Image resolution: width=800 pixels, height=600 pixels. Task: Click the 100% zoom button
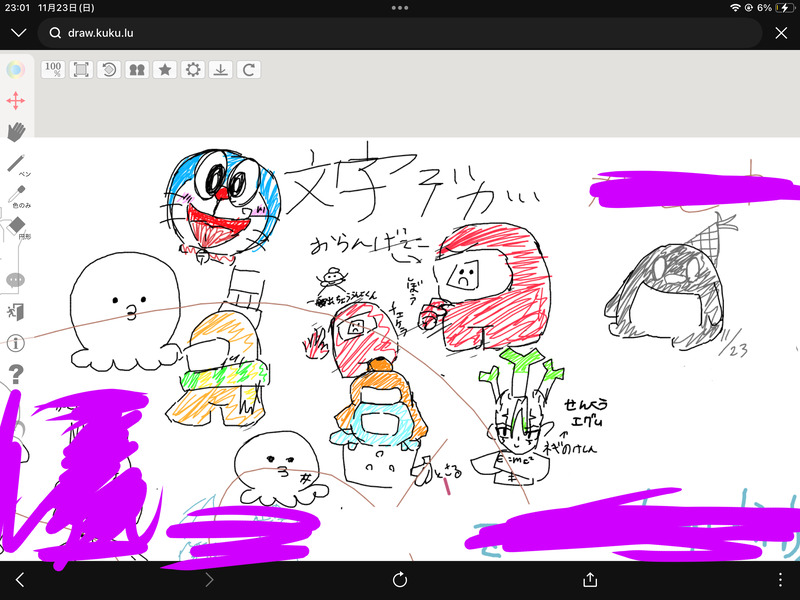53,69
